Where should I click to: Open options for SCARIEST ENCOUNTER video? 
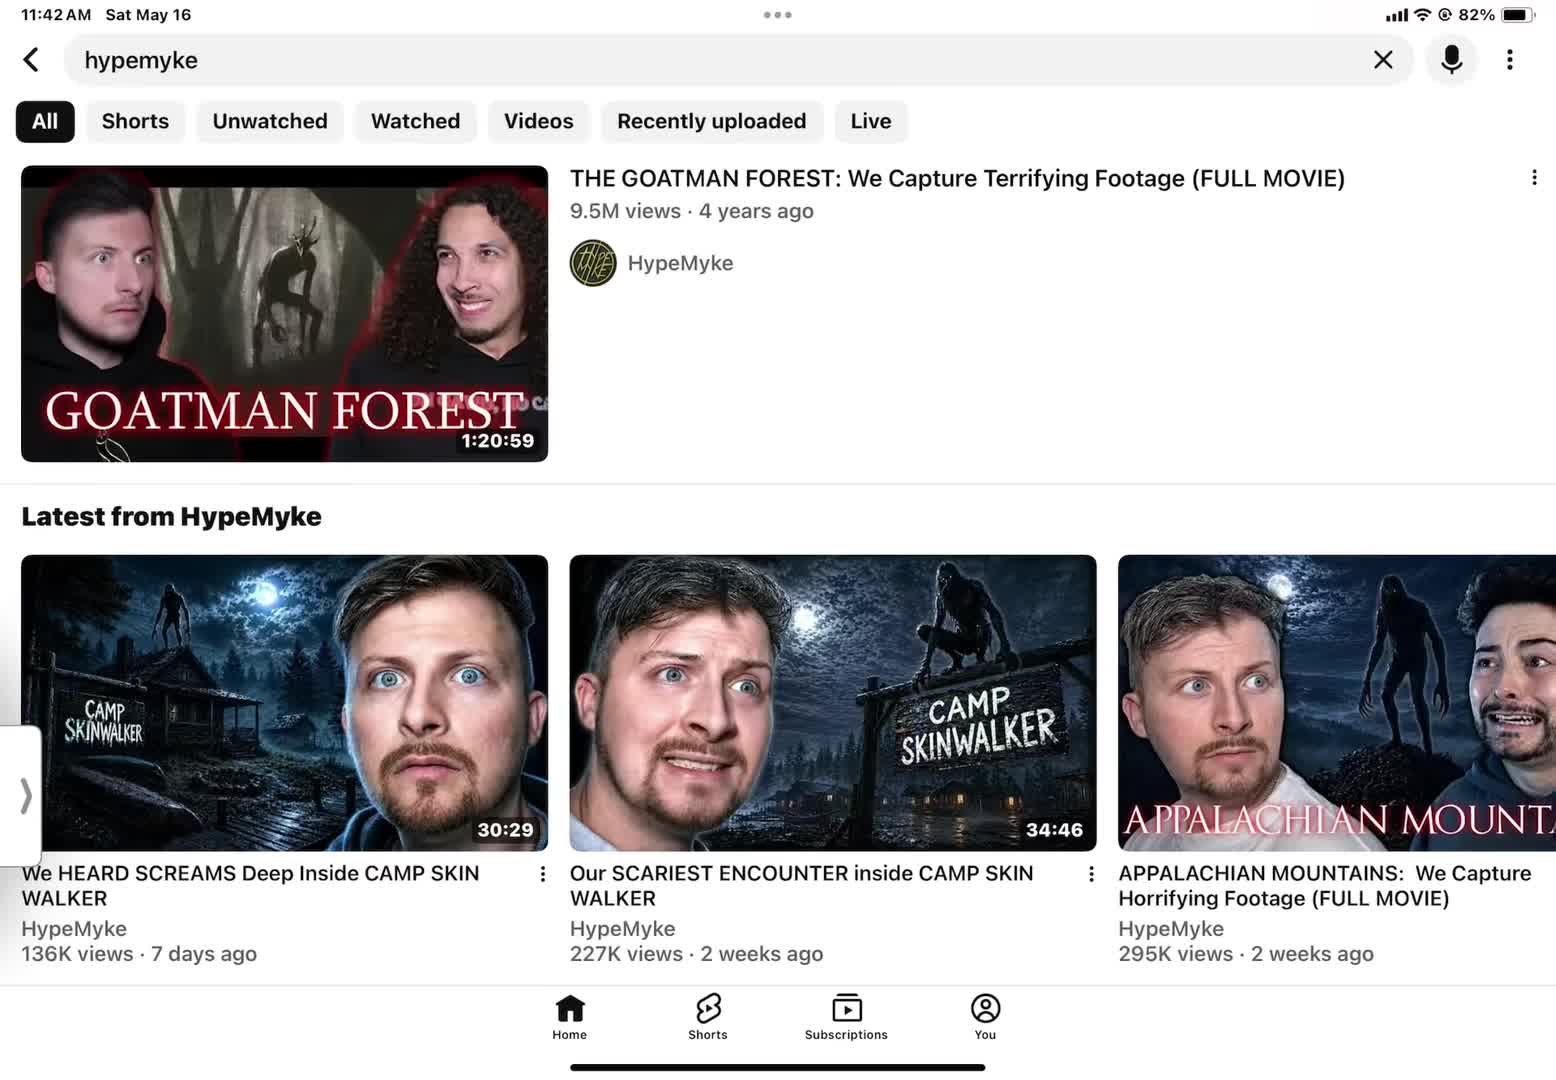tap(1091, 874)
